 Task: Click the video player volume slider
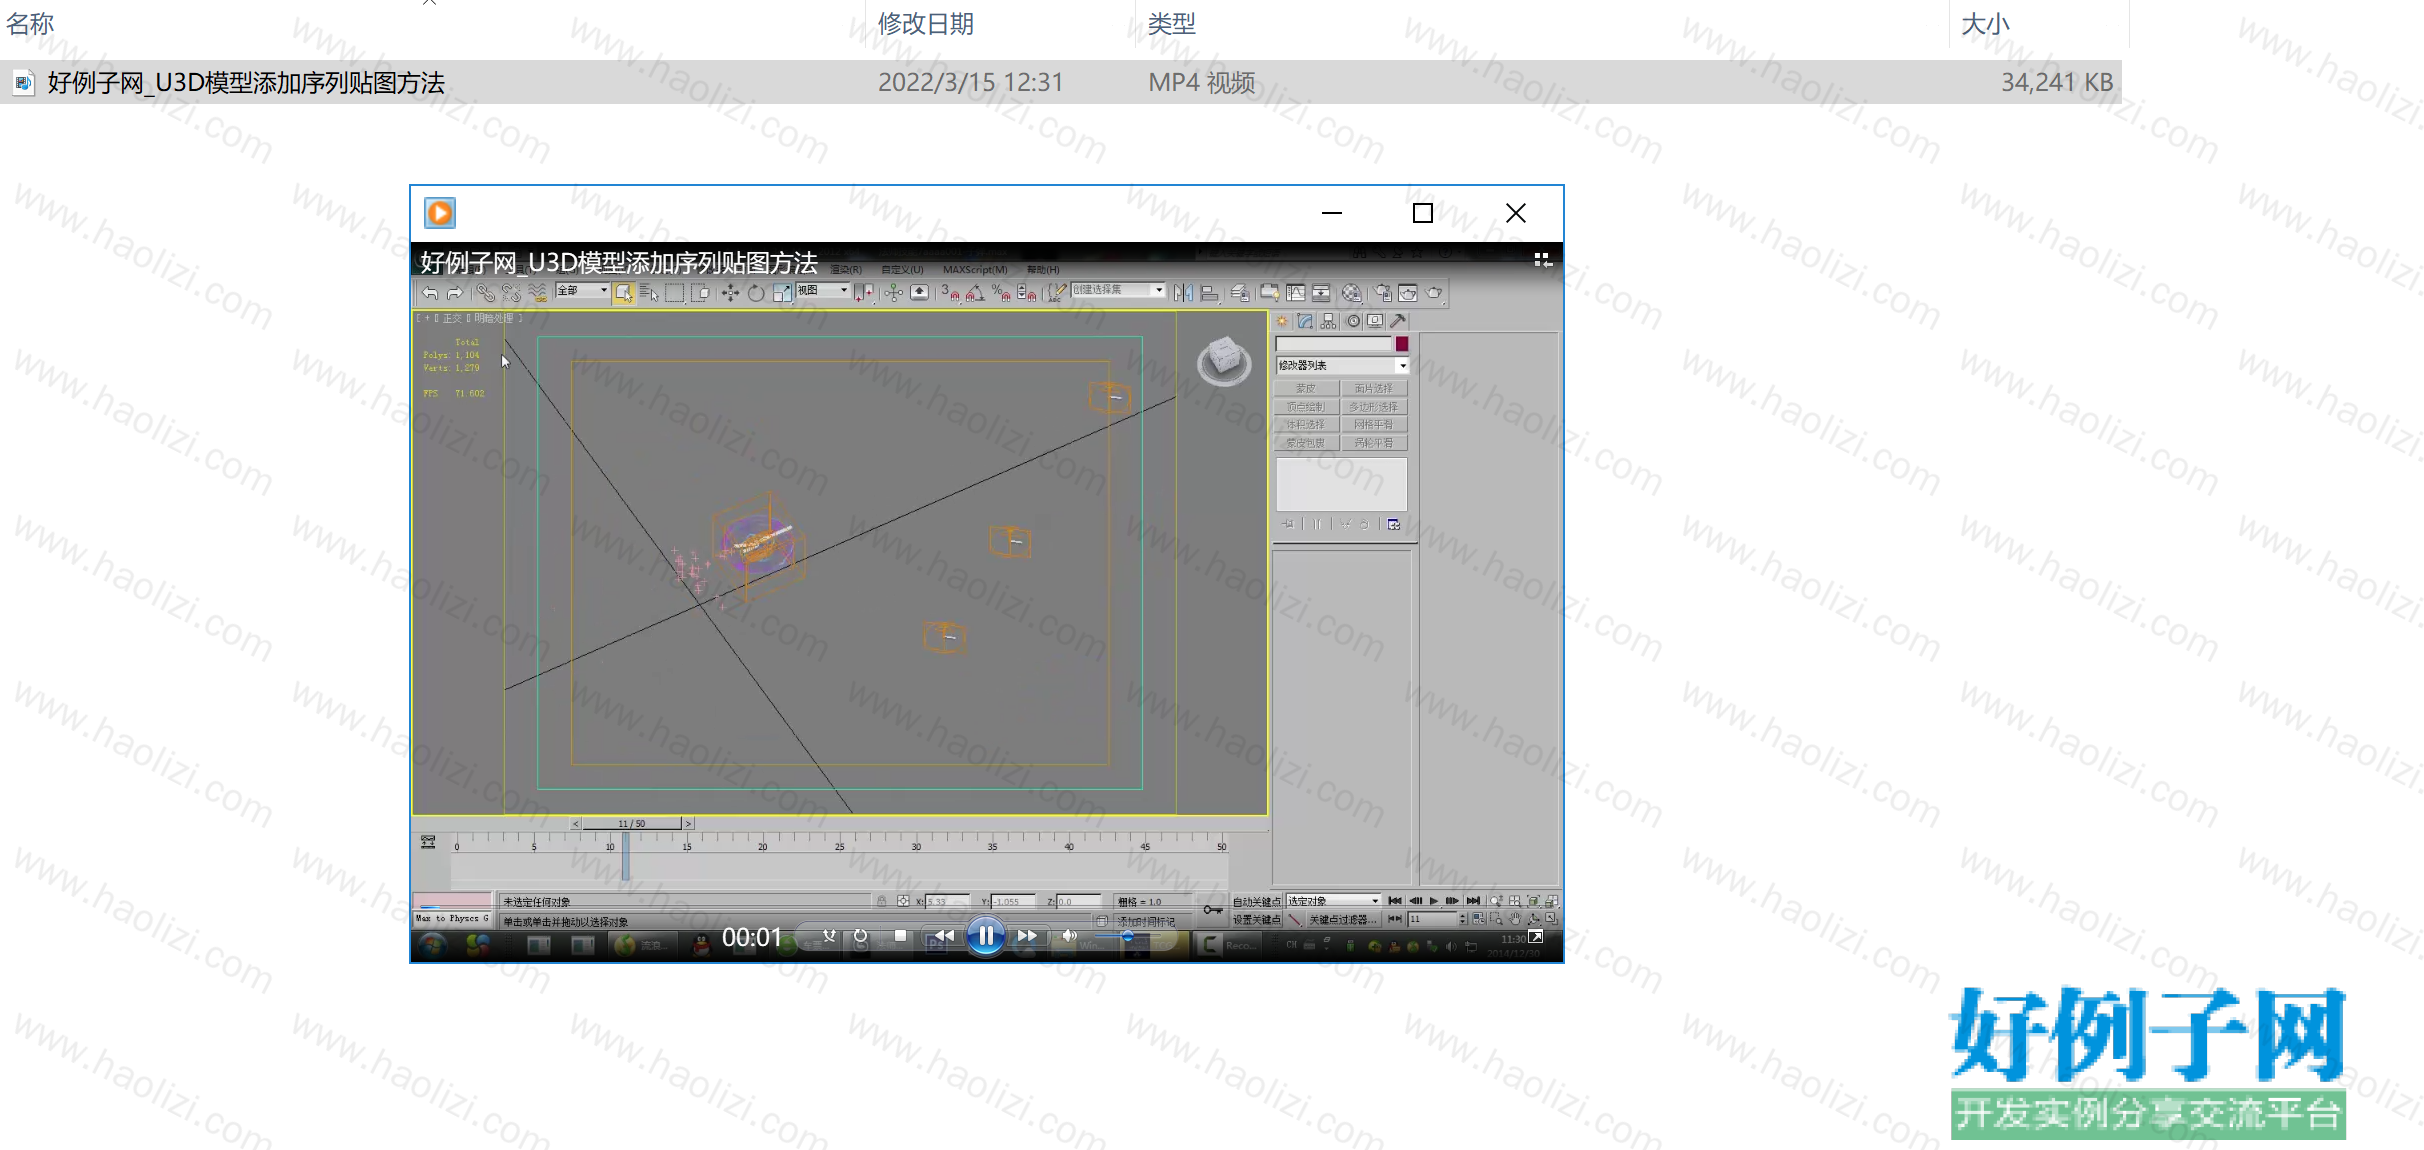point(1127,937)
